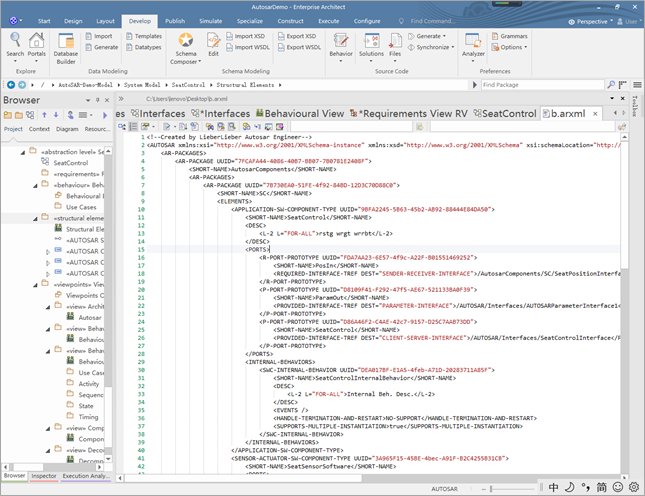This screenshot has height=496, width=645.
Task: Open the Schema Composer
Action: coord(186,48)
